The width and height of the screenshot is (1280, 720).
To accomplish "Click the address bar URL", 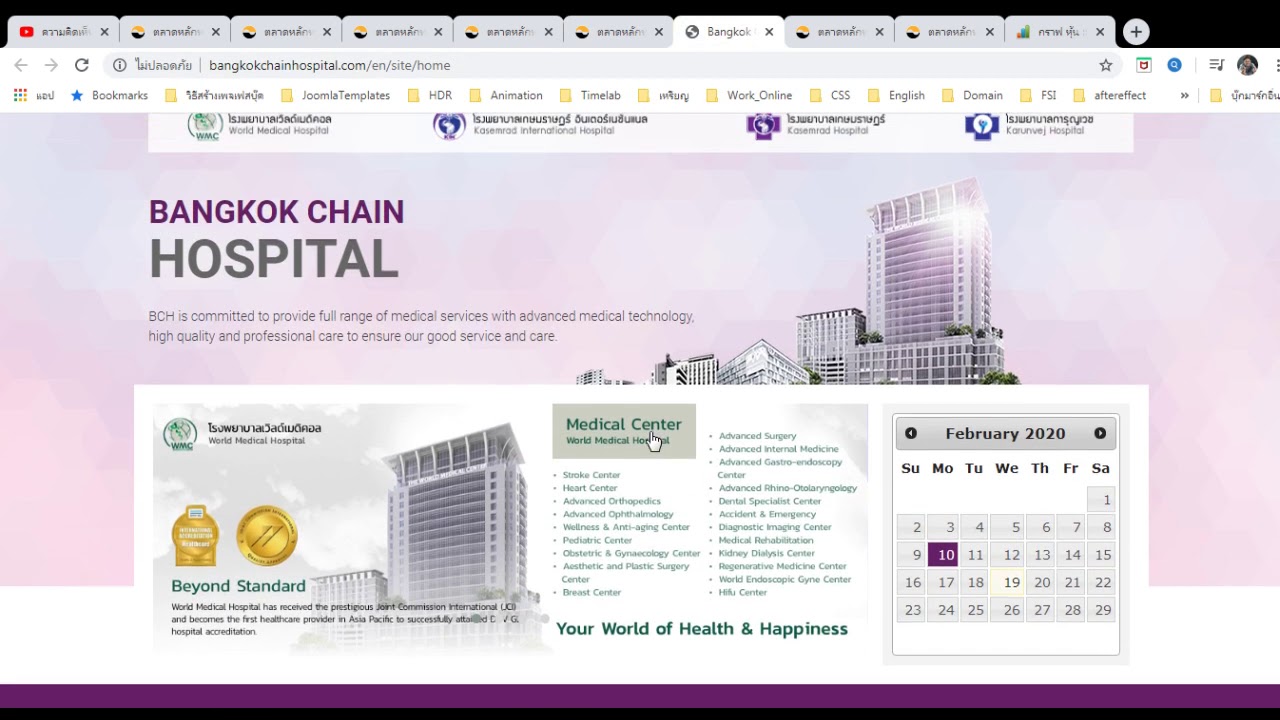I will [x=330, y=65].
